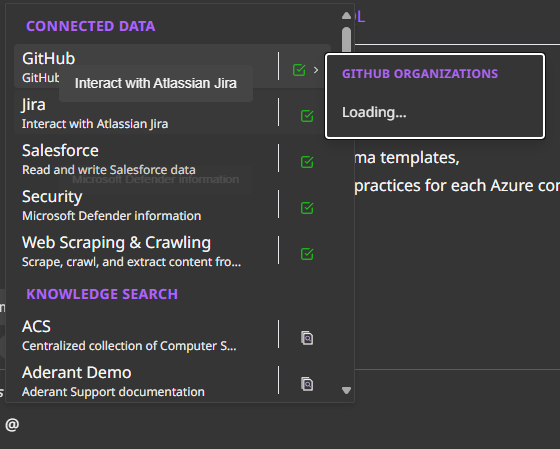Click the @ message input field
This screenshot has height=449, width=560.
[280, 425]
